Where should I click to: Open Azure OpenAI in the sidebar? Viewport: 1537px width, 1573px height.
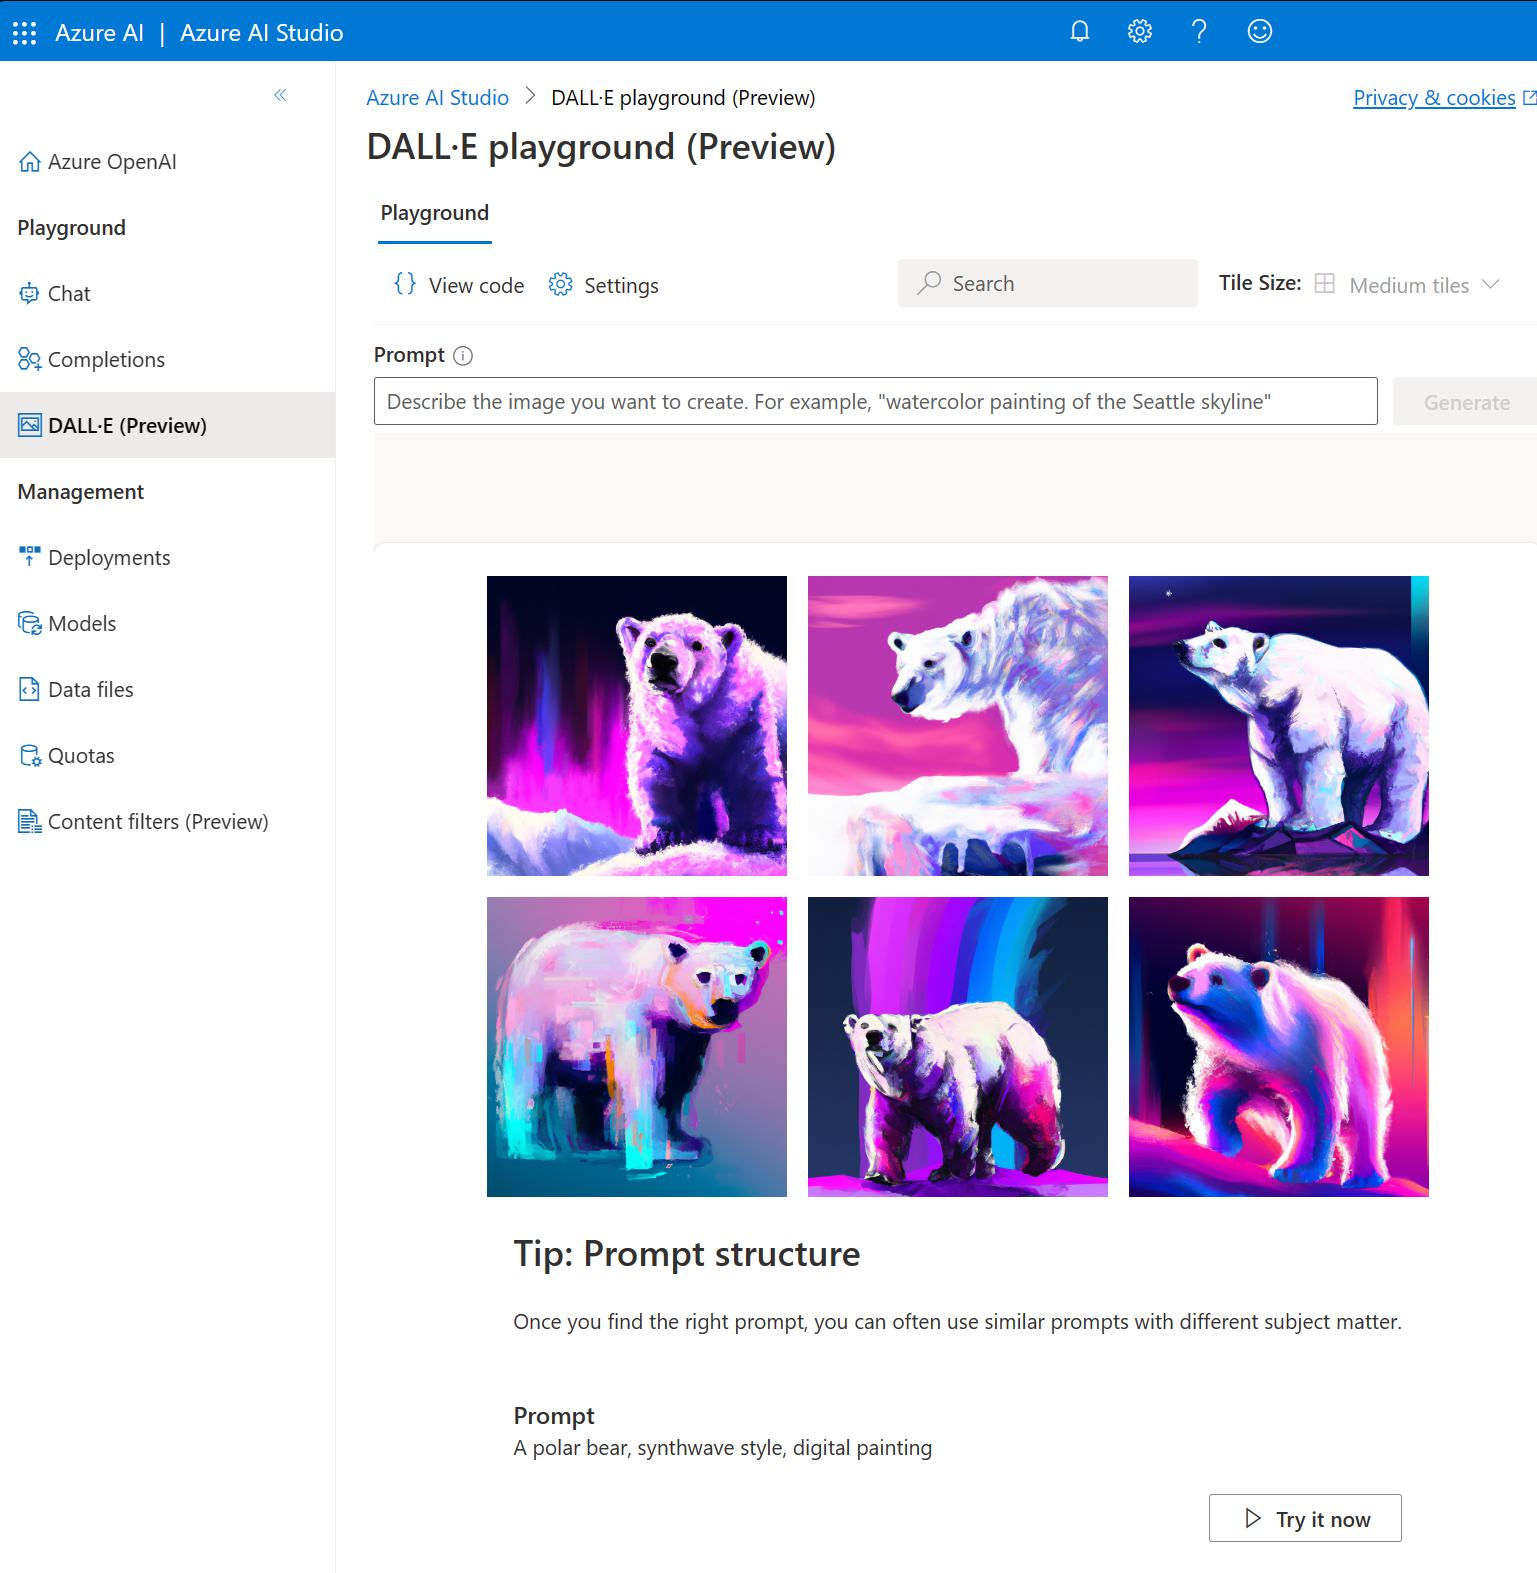(112, 162)
